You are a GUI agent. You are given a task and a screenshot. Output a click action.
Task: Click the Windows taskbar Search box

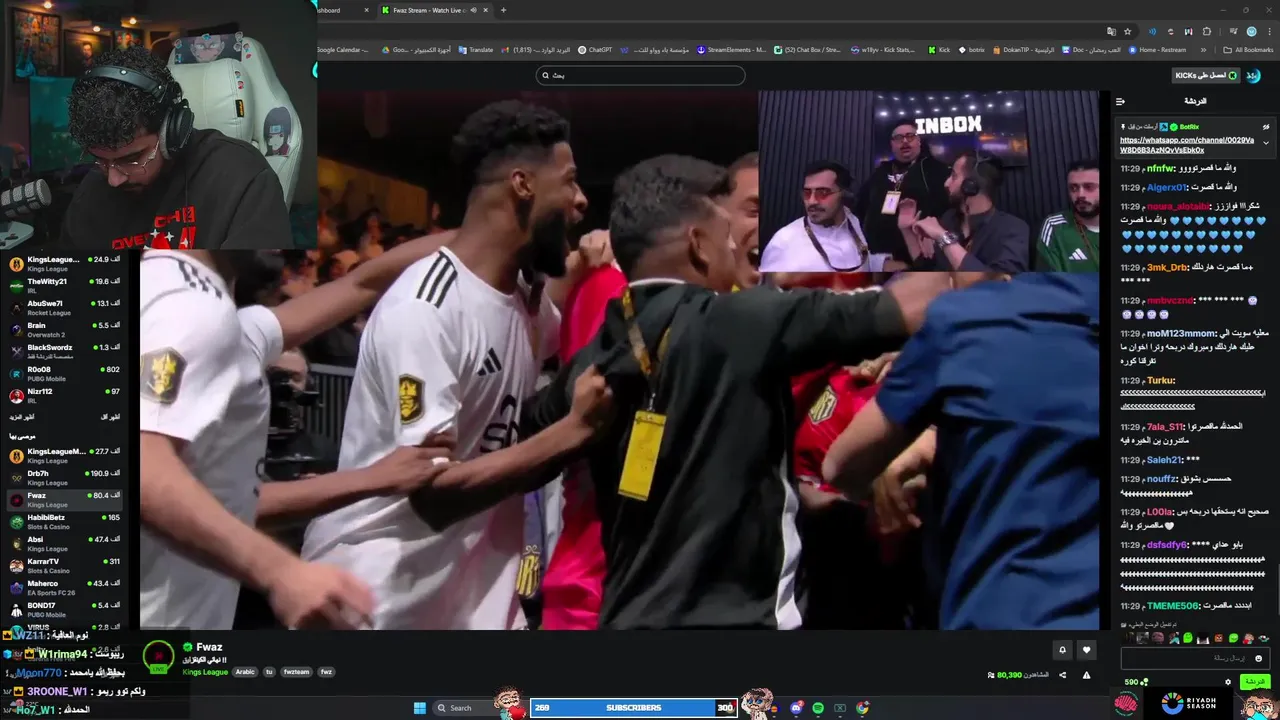[x=464, y=708]
